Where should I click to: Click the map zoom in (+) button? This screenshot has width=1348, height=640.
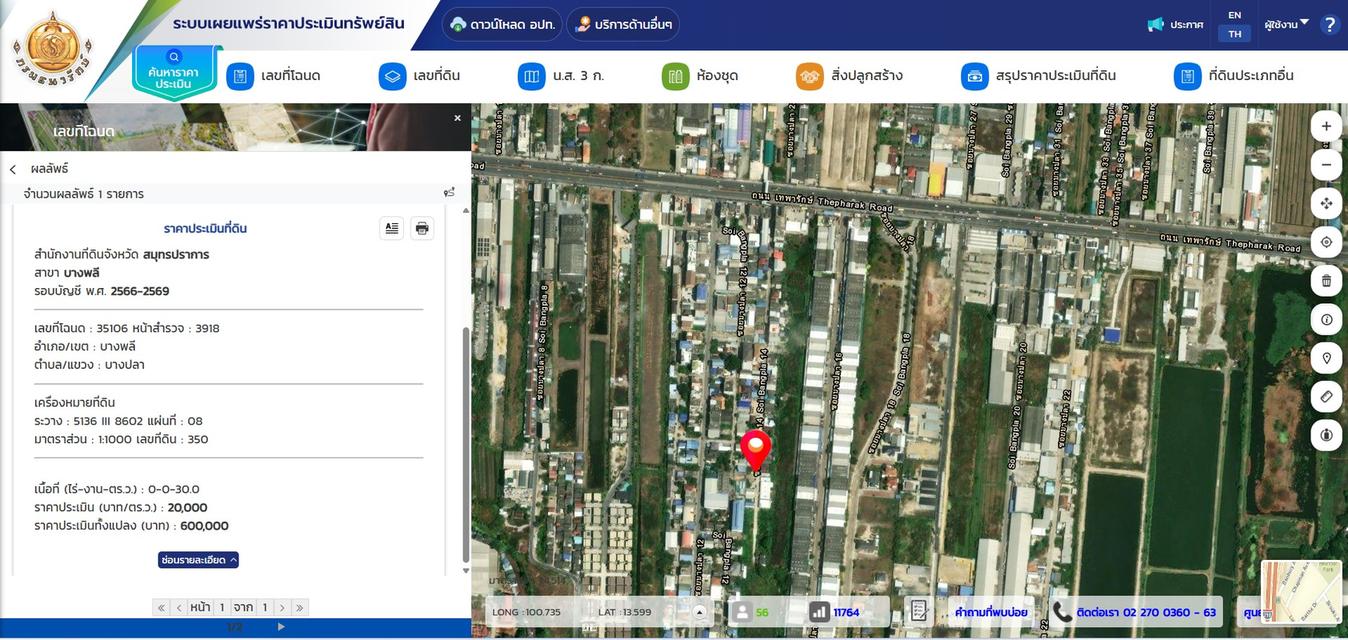click(1326, 126)
